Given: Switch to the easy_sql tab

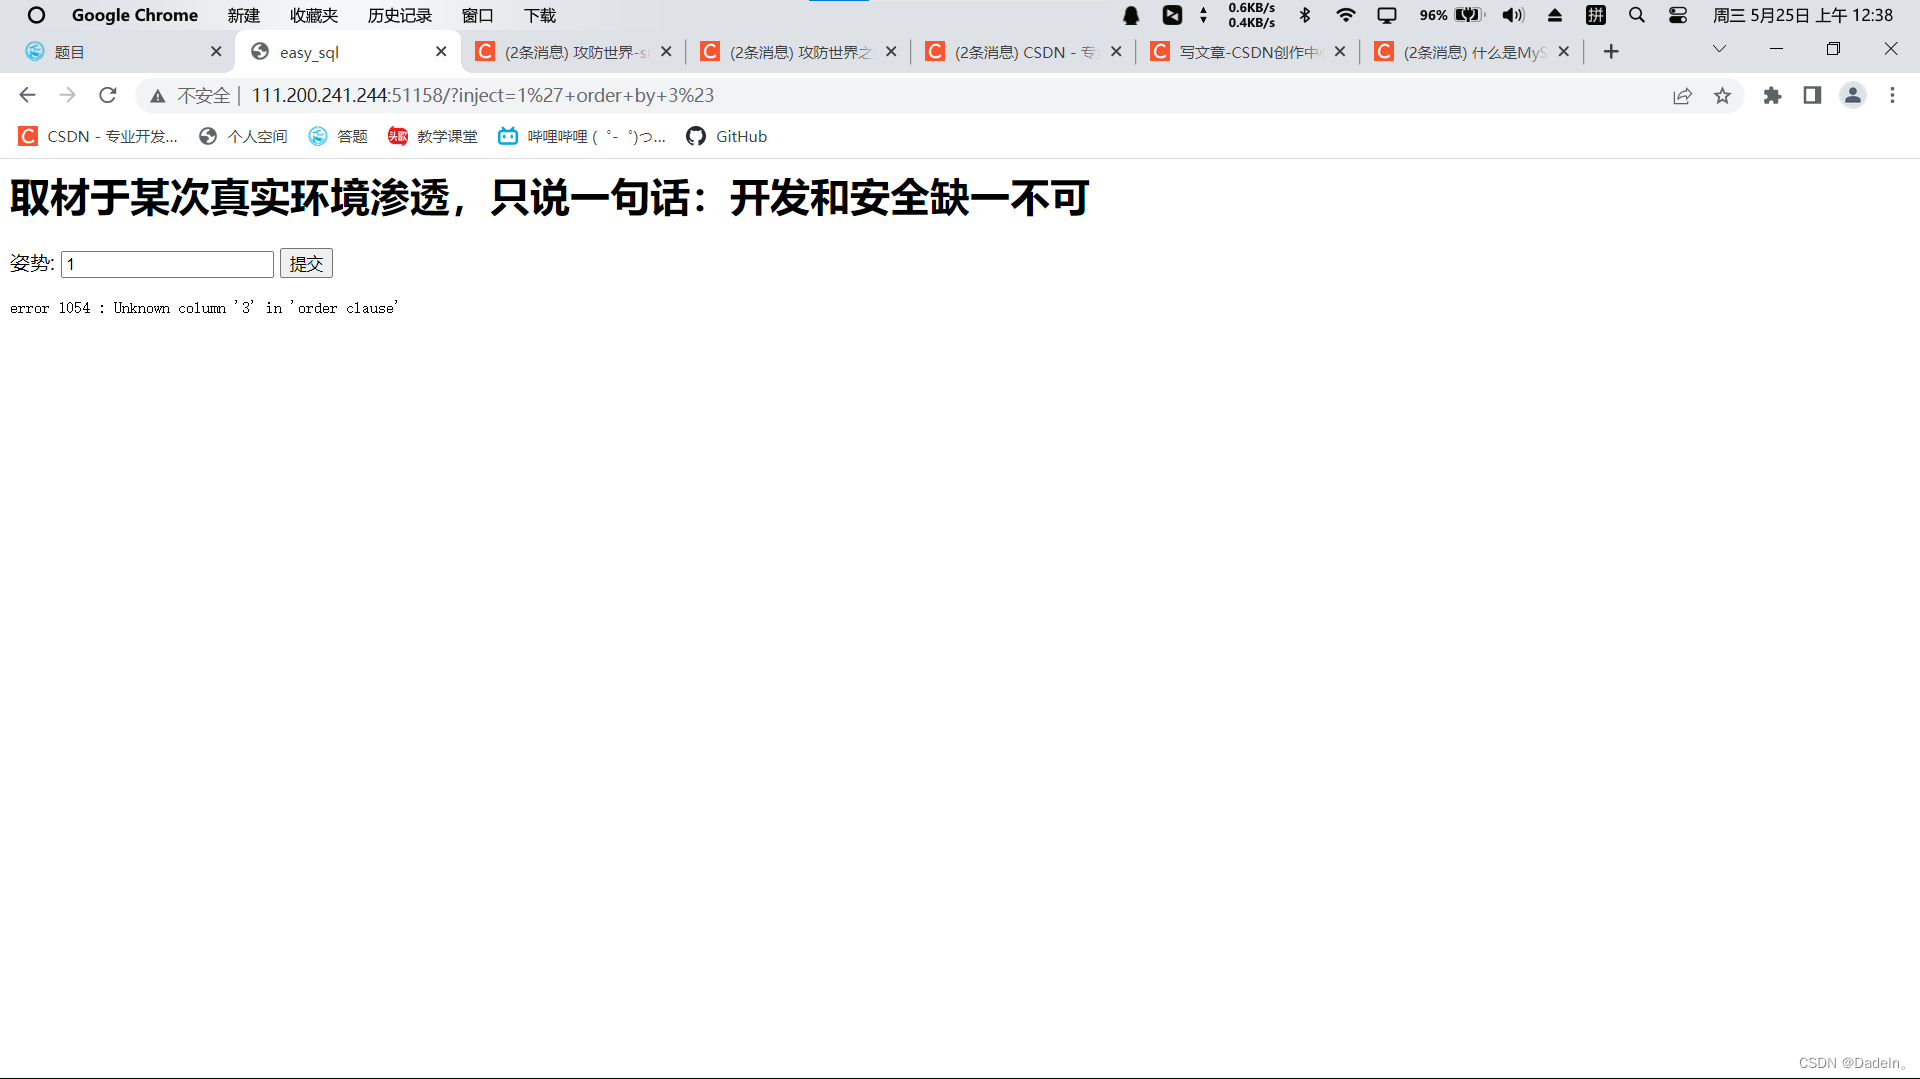Looking at the screenshot, I should (x=310, y=51).
